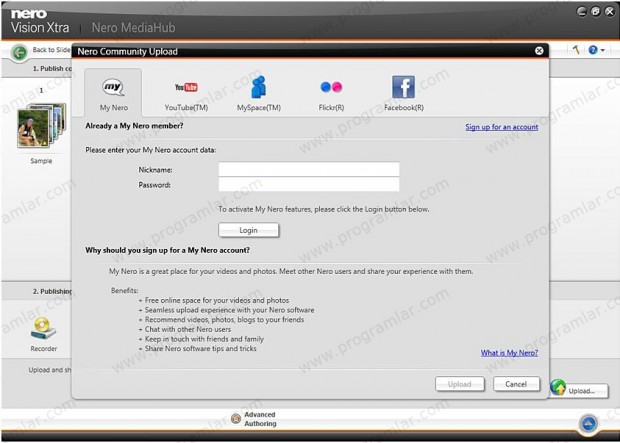The image size is (620, 443).
Task: Expand the help dropdown arrow
Action: tap(603, 50)
